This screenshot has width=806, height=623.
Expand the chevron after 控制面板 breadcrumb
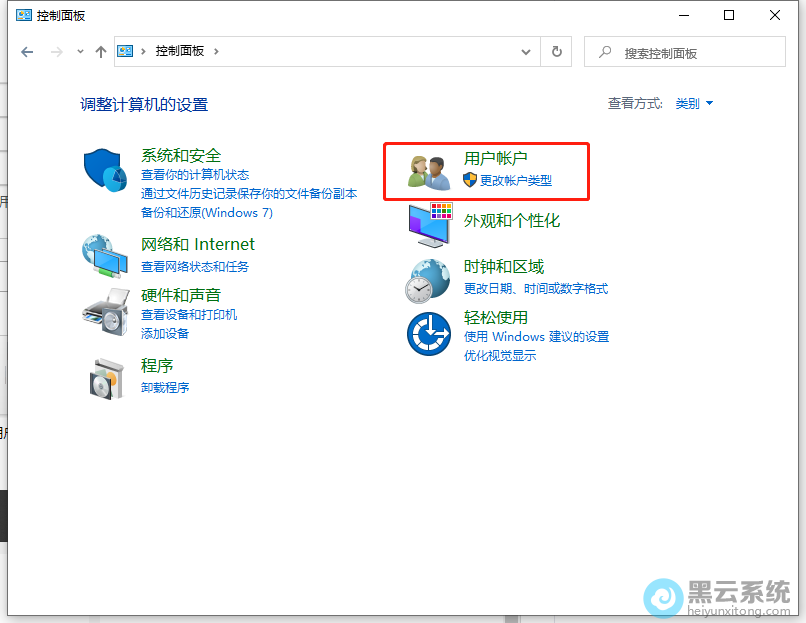click(x=217, y=52)
